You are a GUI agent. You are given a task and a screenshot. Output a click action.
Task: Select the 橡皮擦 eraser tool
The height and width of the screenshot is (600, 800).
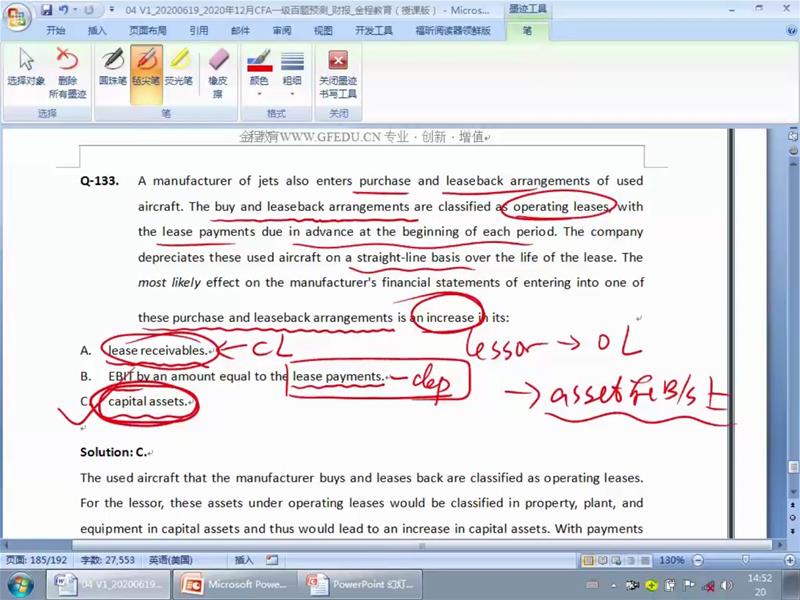click(218, 72)
